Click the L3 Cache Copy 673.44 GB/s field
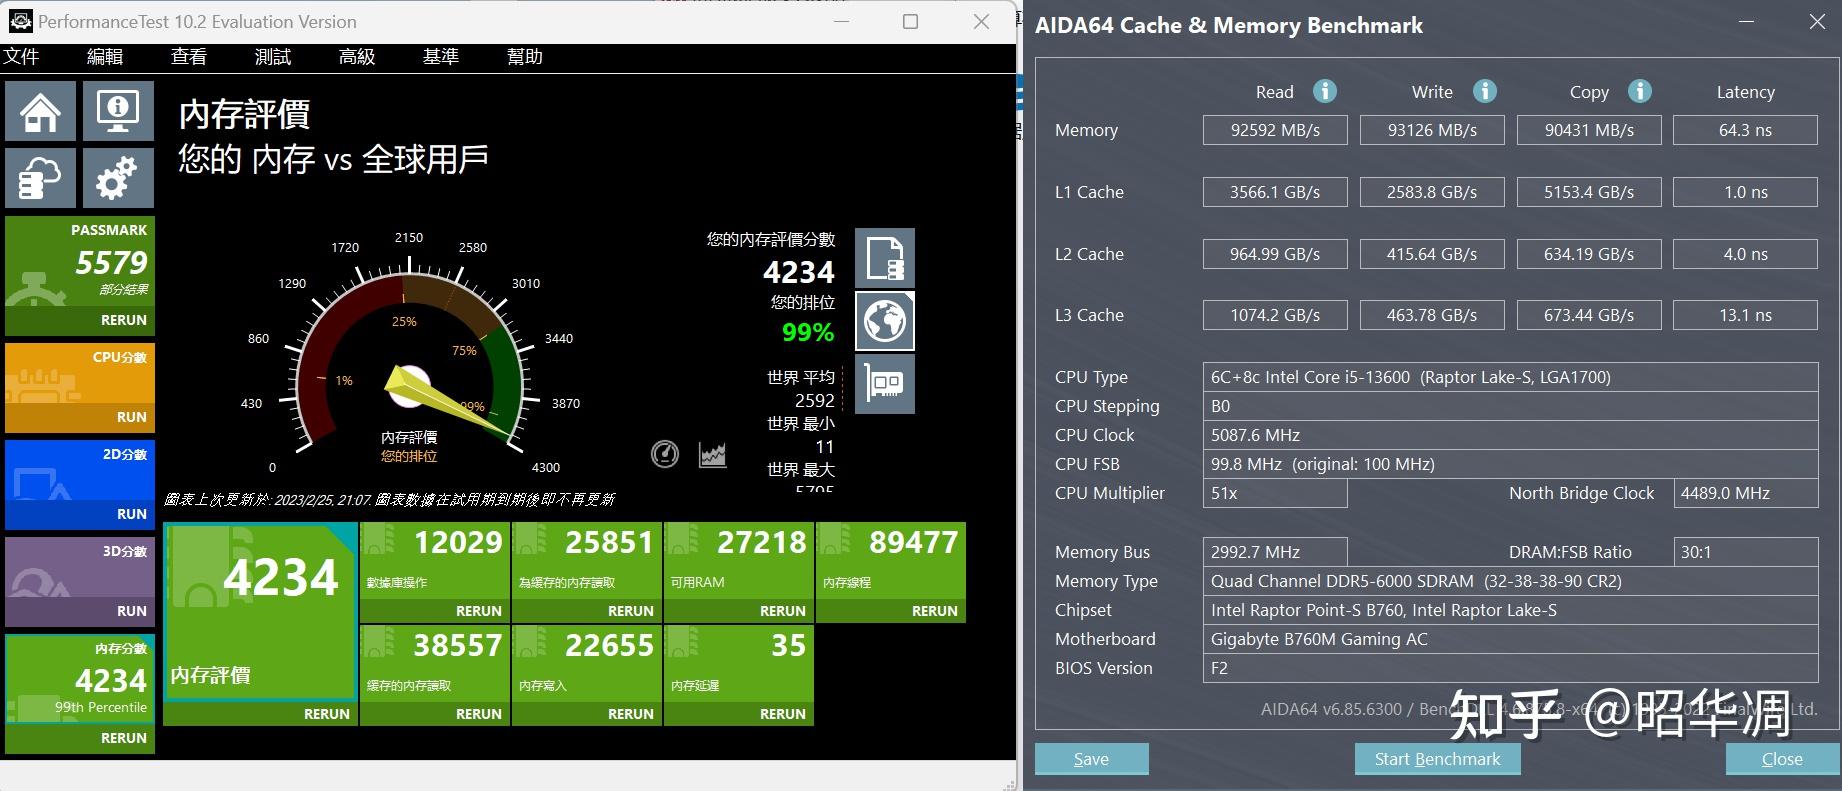This screenshot has width=1842, height=791. pos(1589,315)
